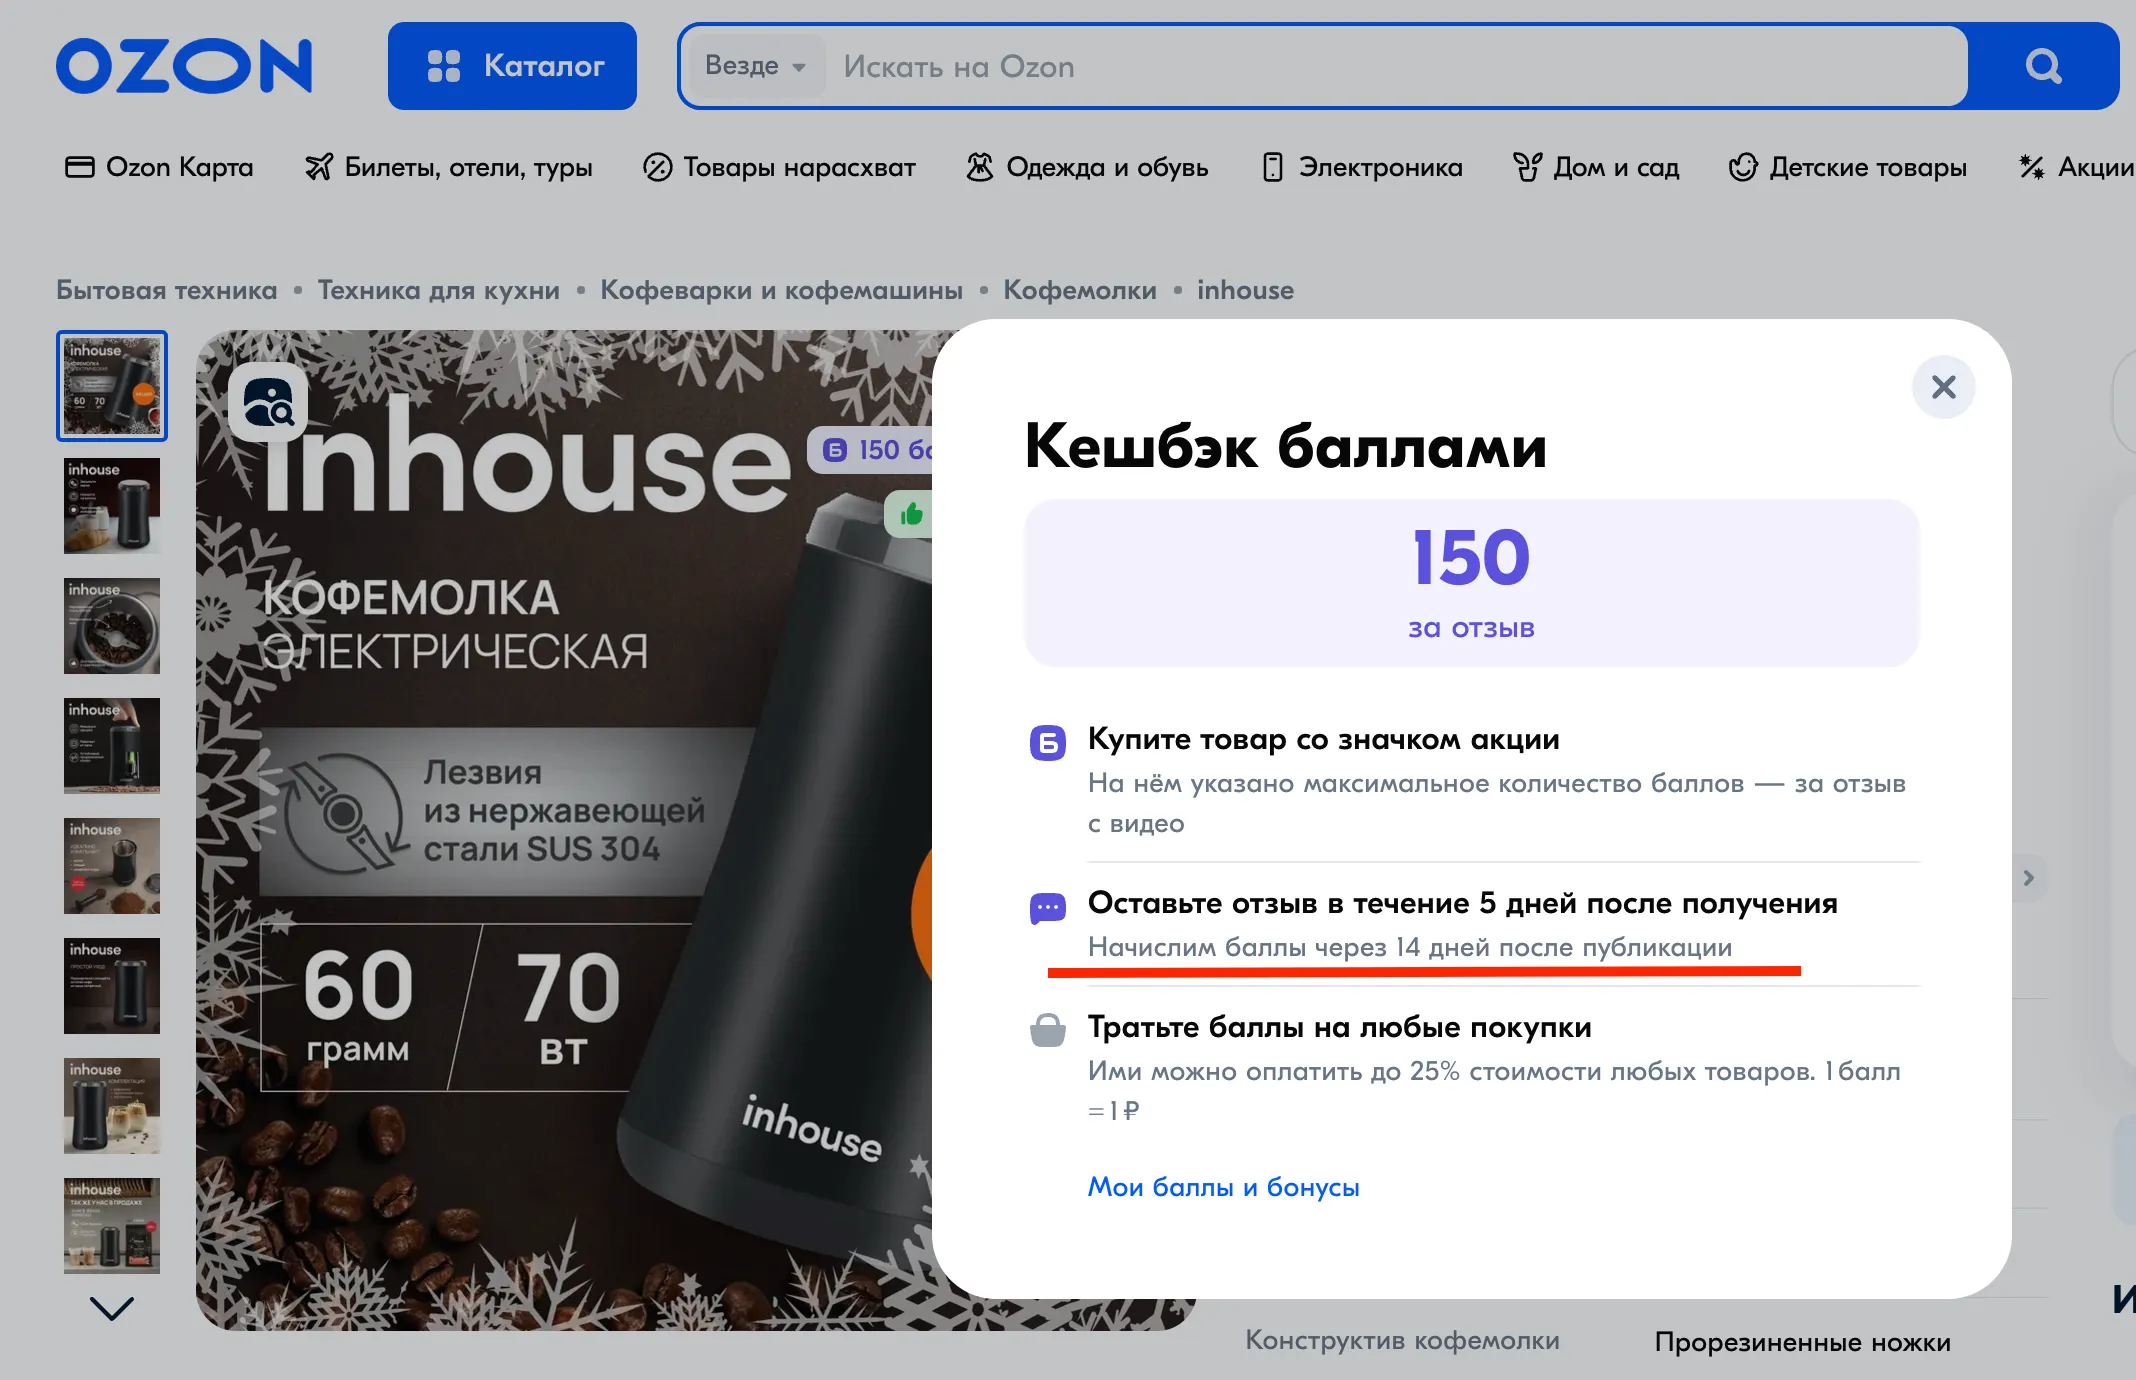Viewport: 2136px width, 1380px height.
Task: Click the magnifier search button
Action: (2042, 67)
